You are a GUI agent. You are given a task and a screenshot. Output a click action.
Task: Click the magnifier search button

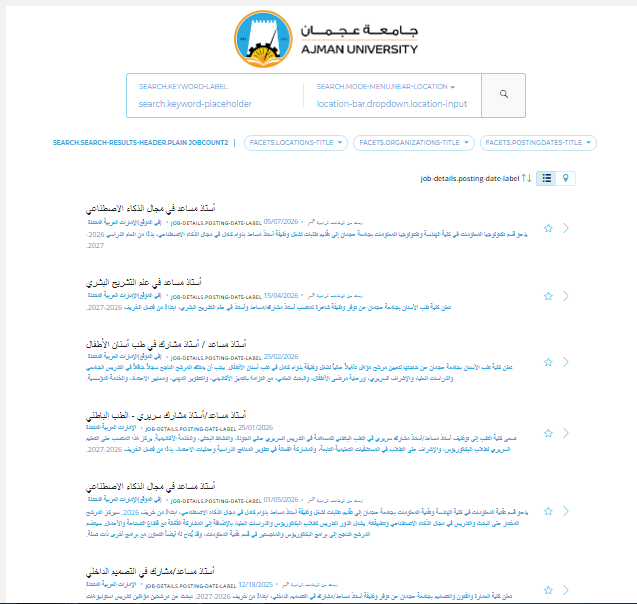coord(503,95)
